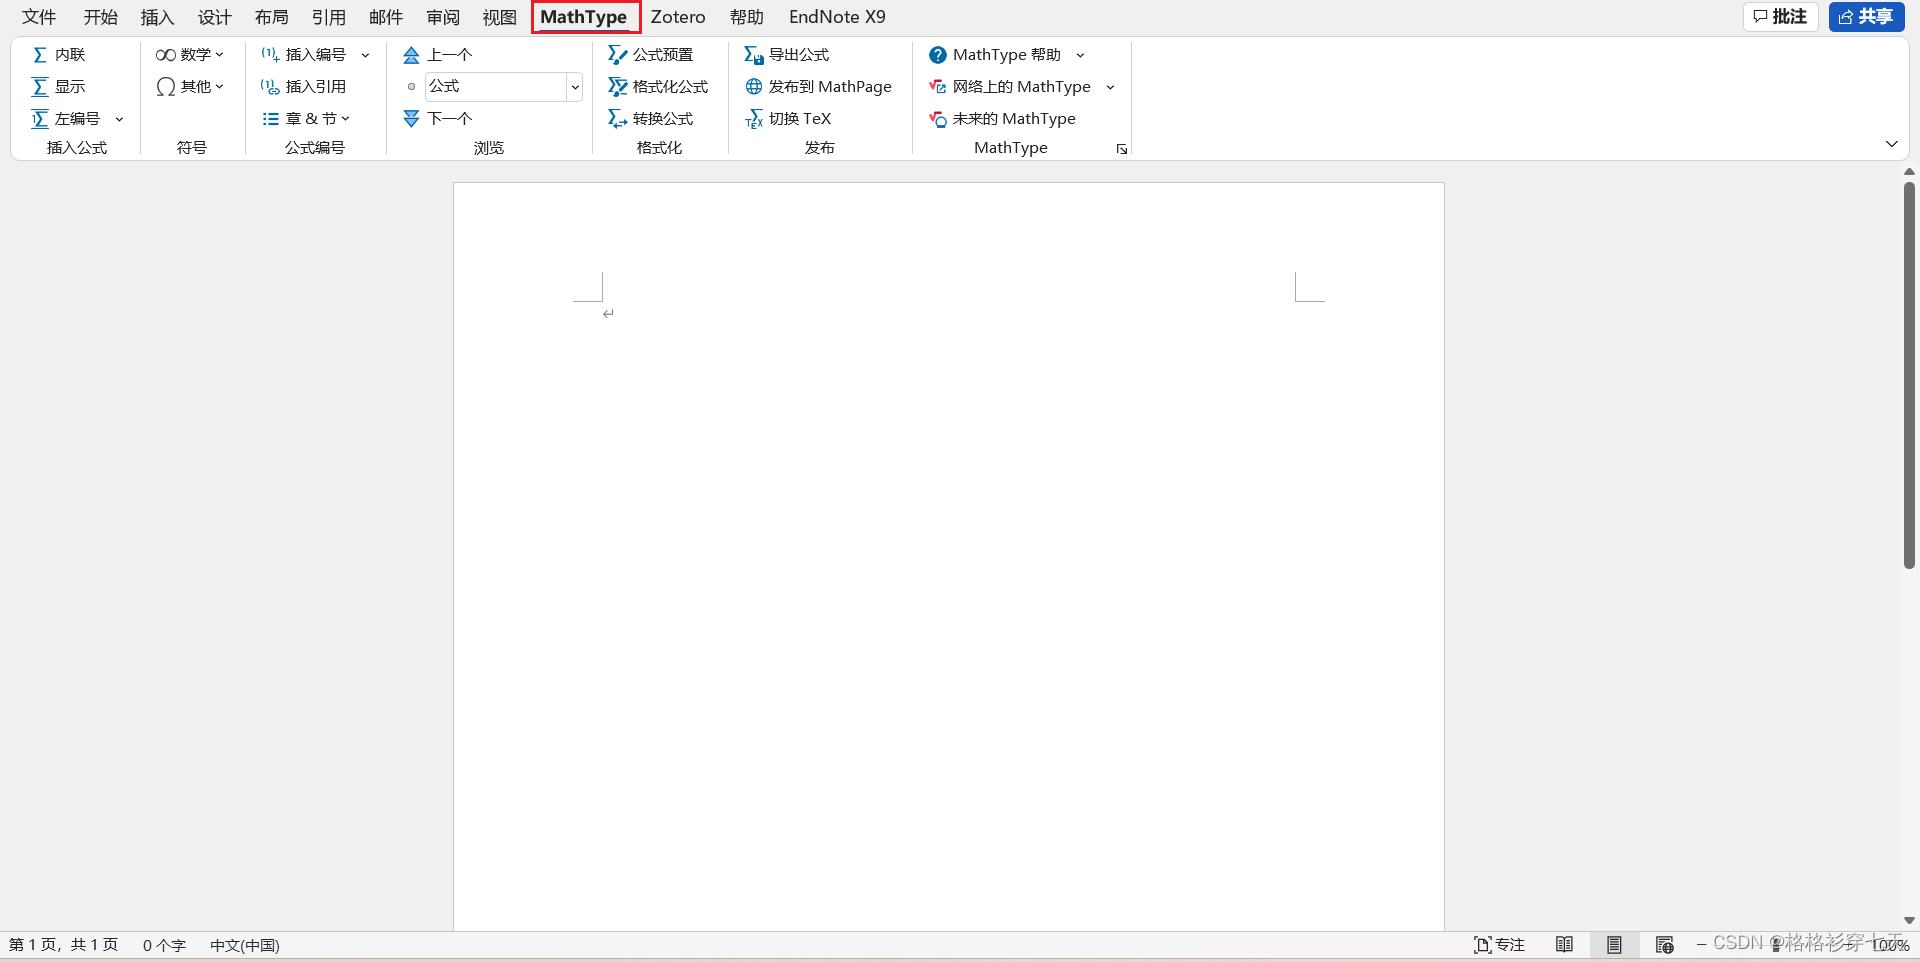This screenshot has width=1920, height=962.
Task: Click the vertical scrollbar thumb
Action: 1909,375
